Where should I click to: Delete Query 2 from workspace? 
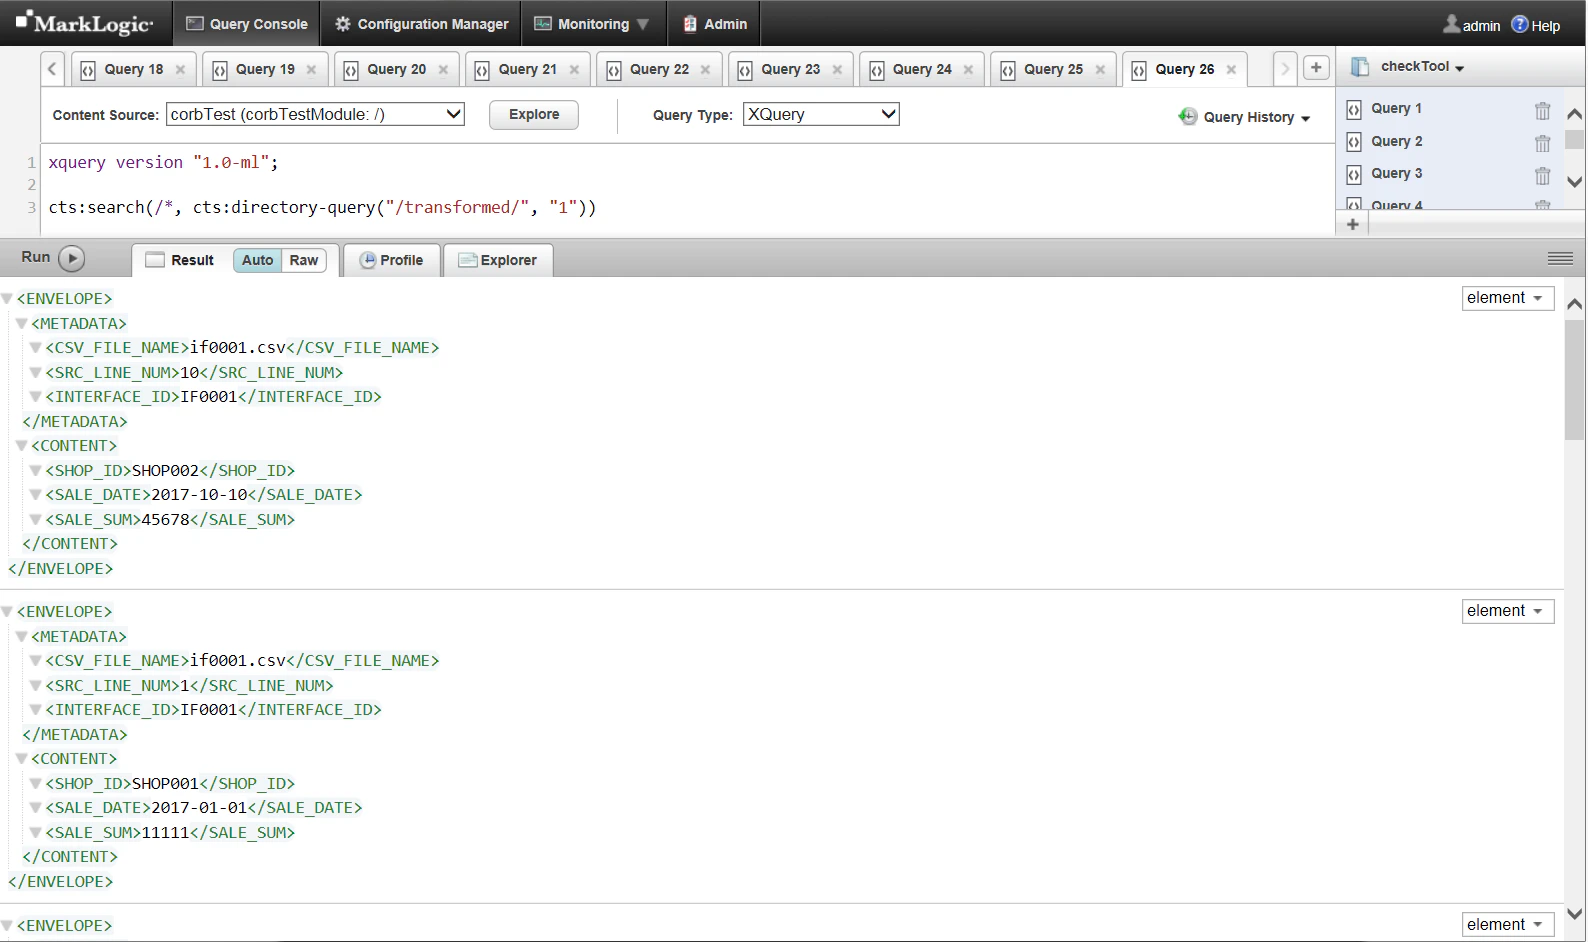1543,143
